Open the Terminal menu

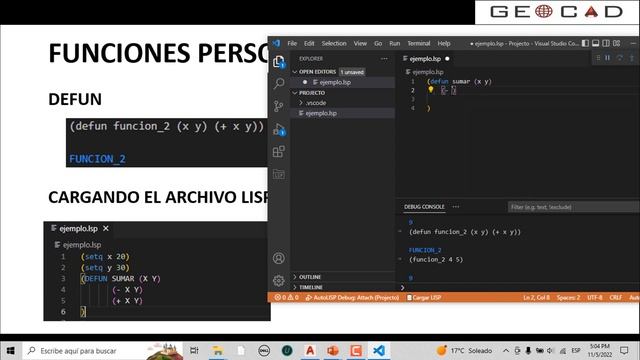point(419,43)
